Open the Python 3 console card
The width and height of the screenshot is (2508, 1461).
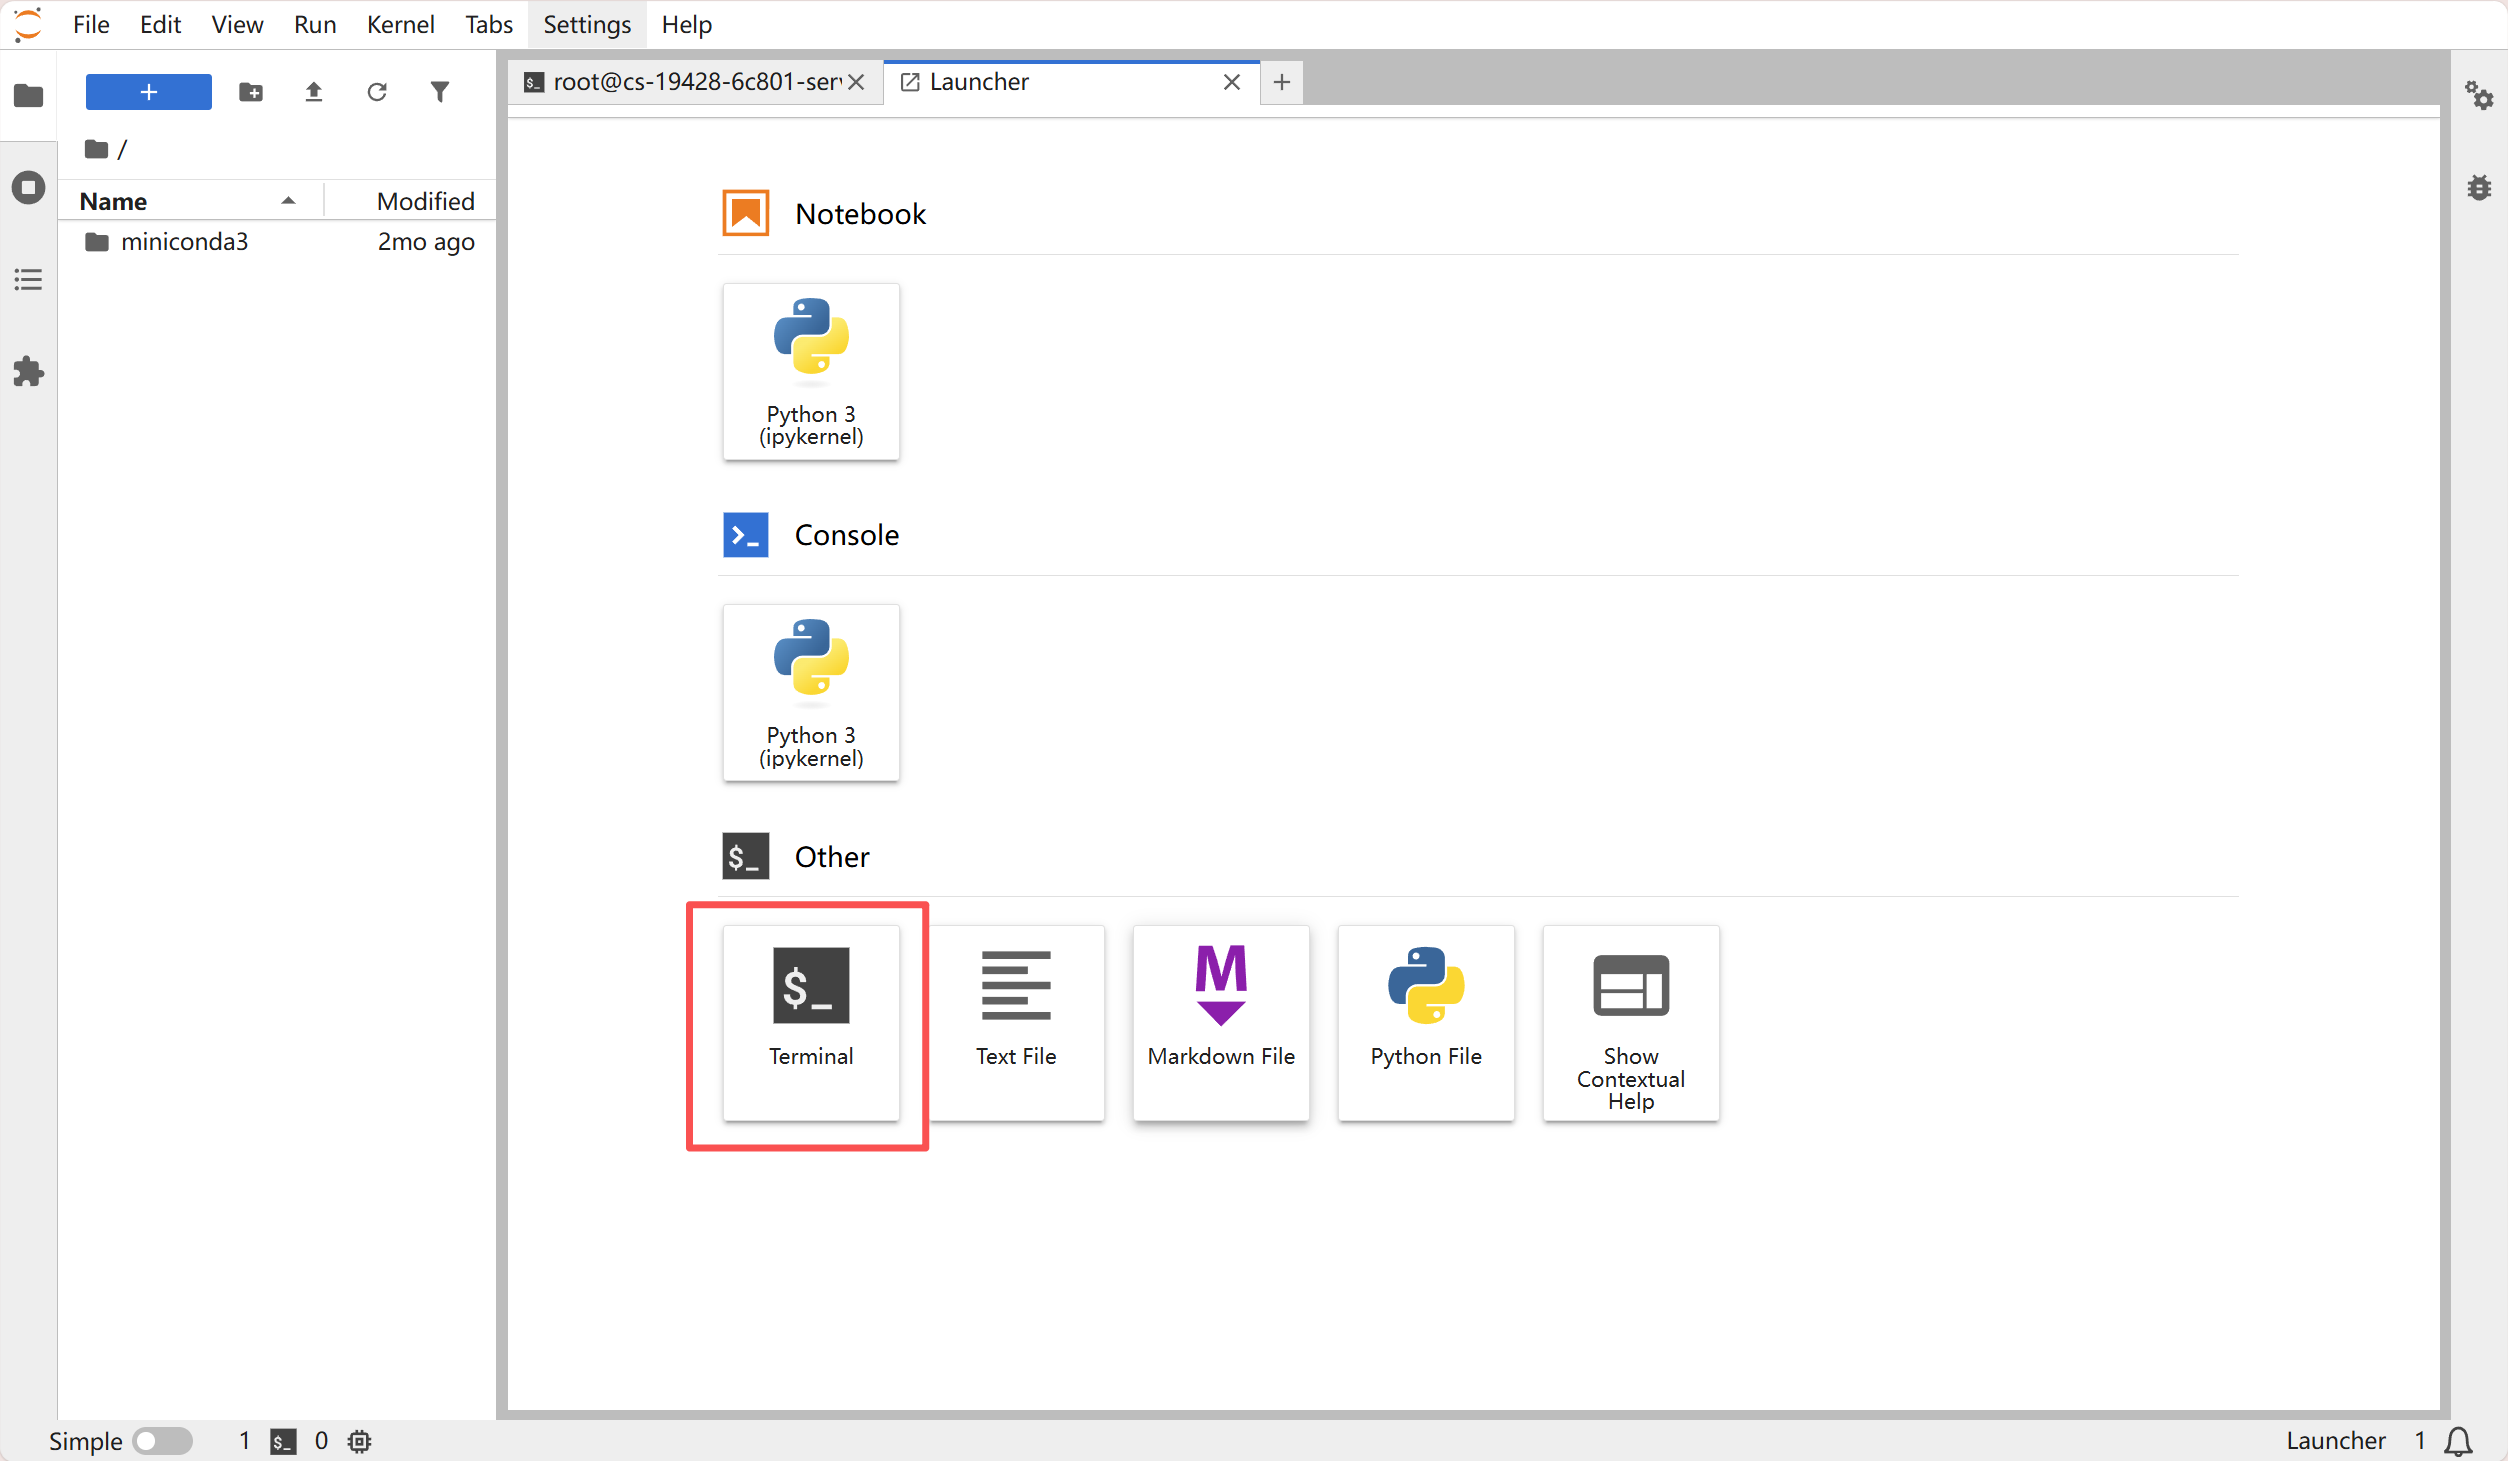coord(810,692)
